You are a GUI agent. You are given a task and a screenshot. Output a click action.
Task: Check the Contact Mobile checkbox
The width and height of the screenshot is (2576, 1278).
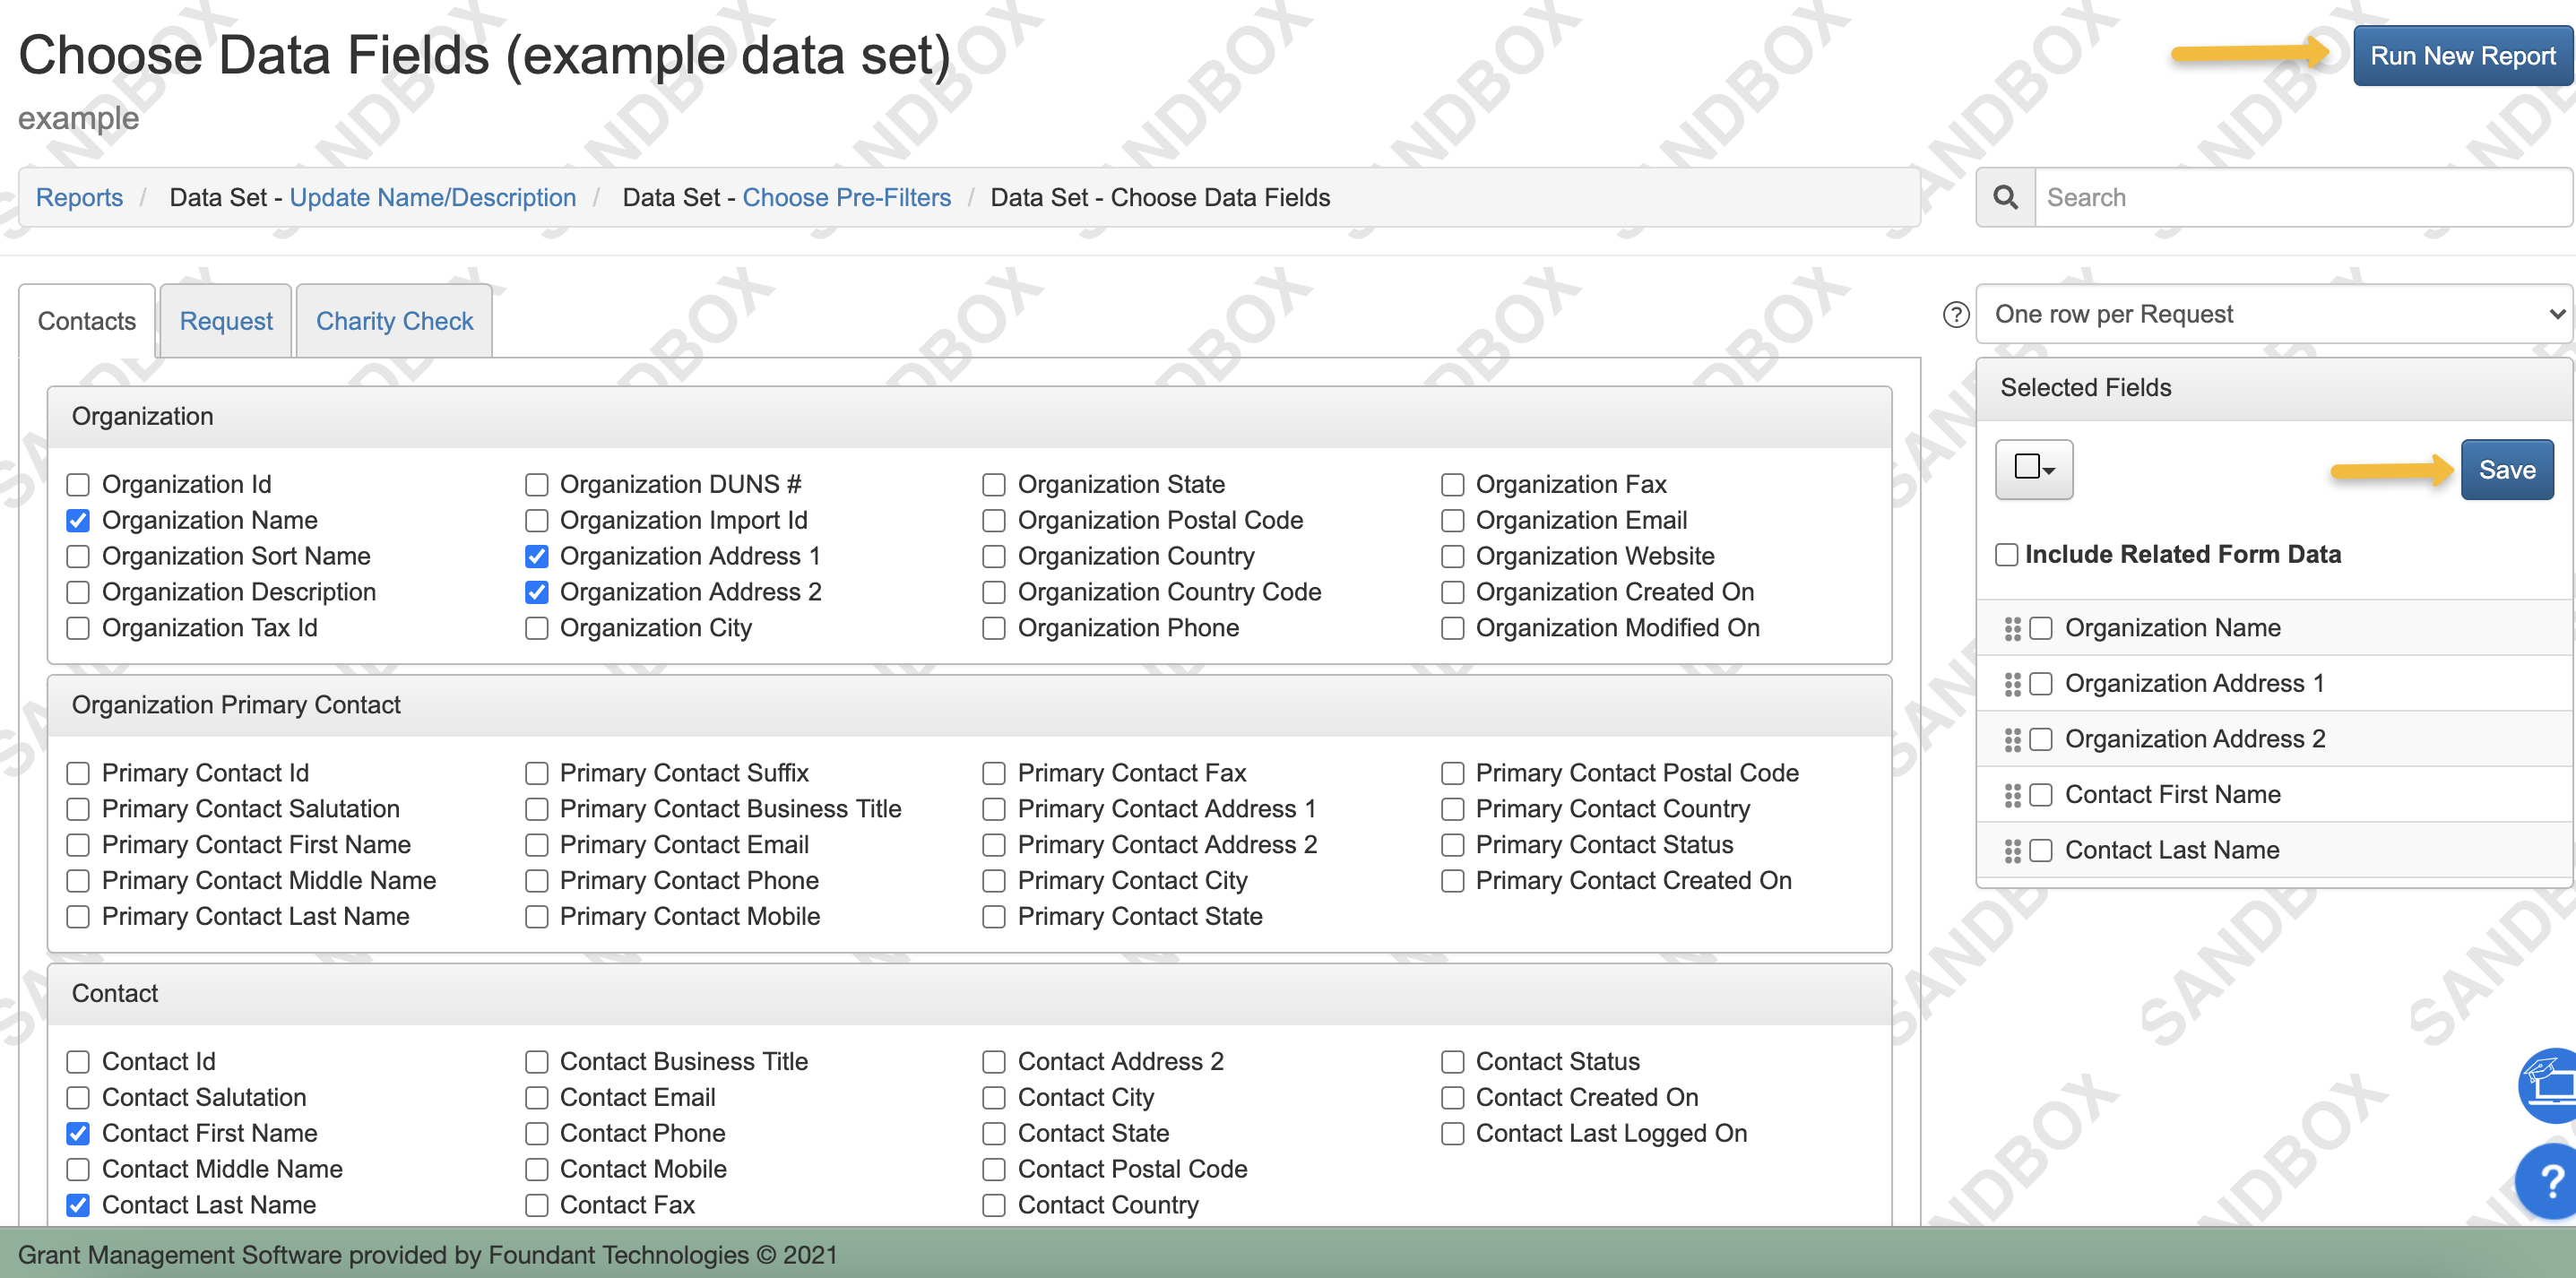pyautogui.click(x=537, y=1170)
